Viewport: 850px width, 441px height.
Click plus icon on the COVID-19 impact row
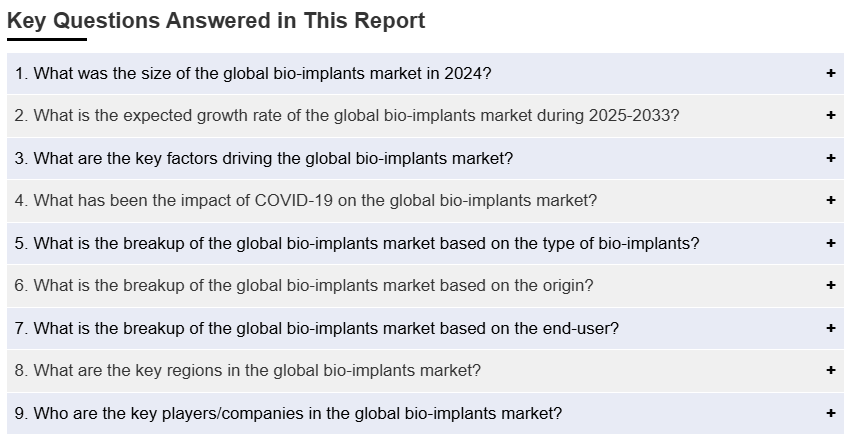[831, 200]
